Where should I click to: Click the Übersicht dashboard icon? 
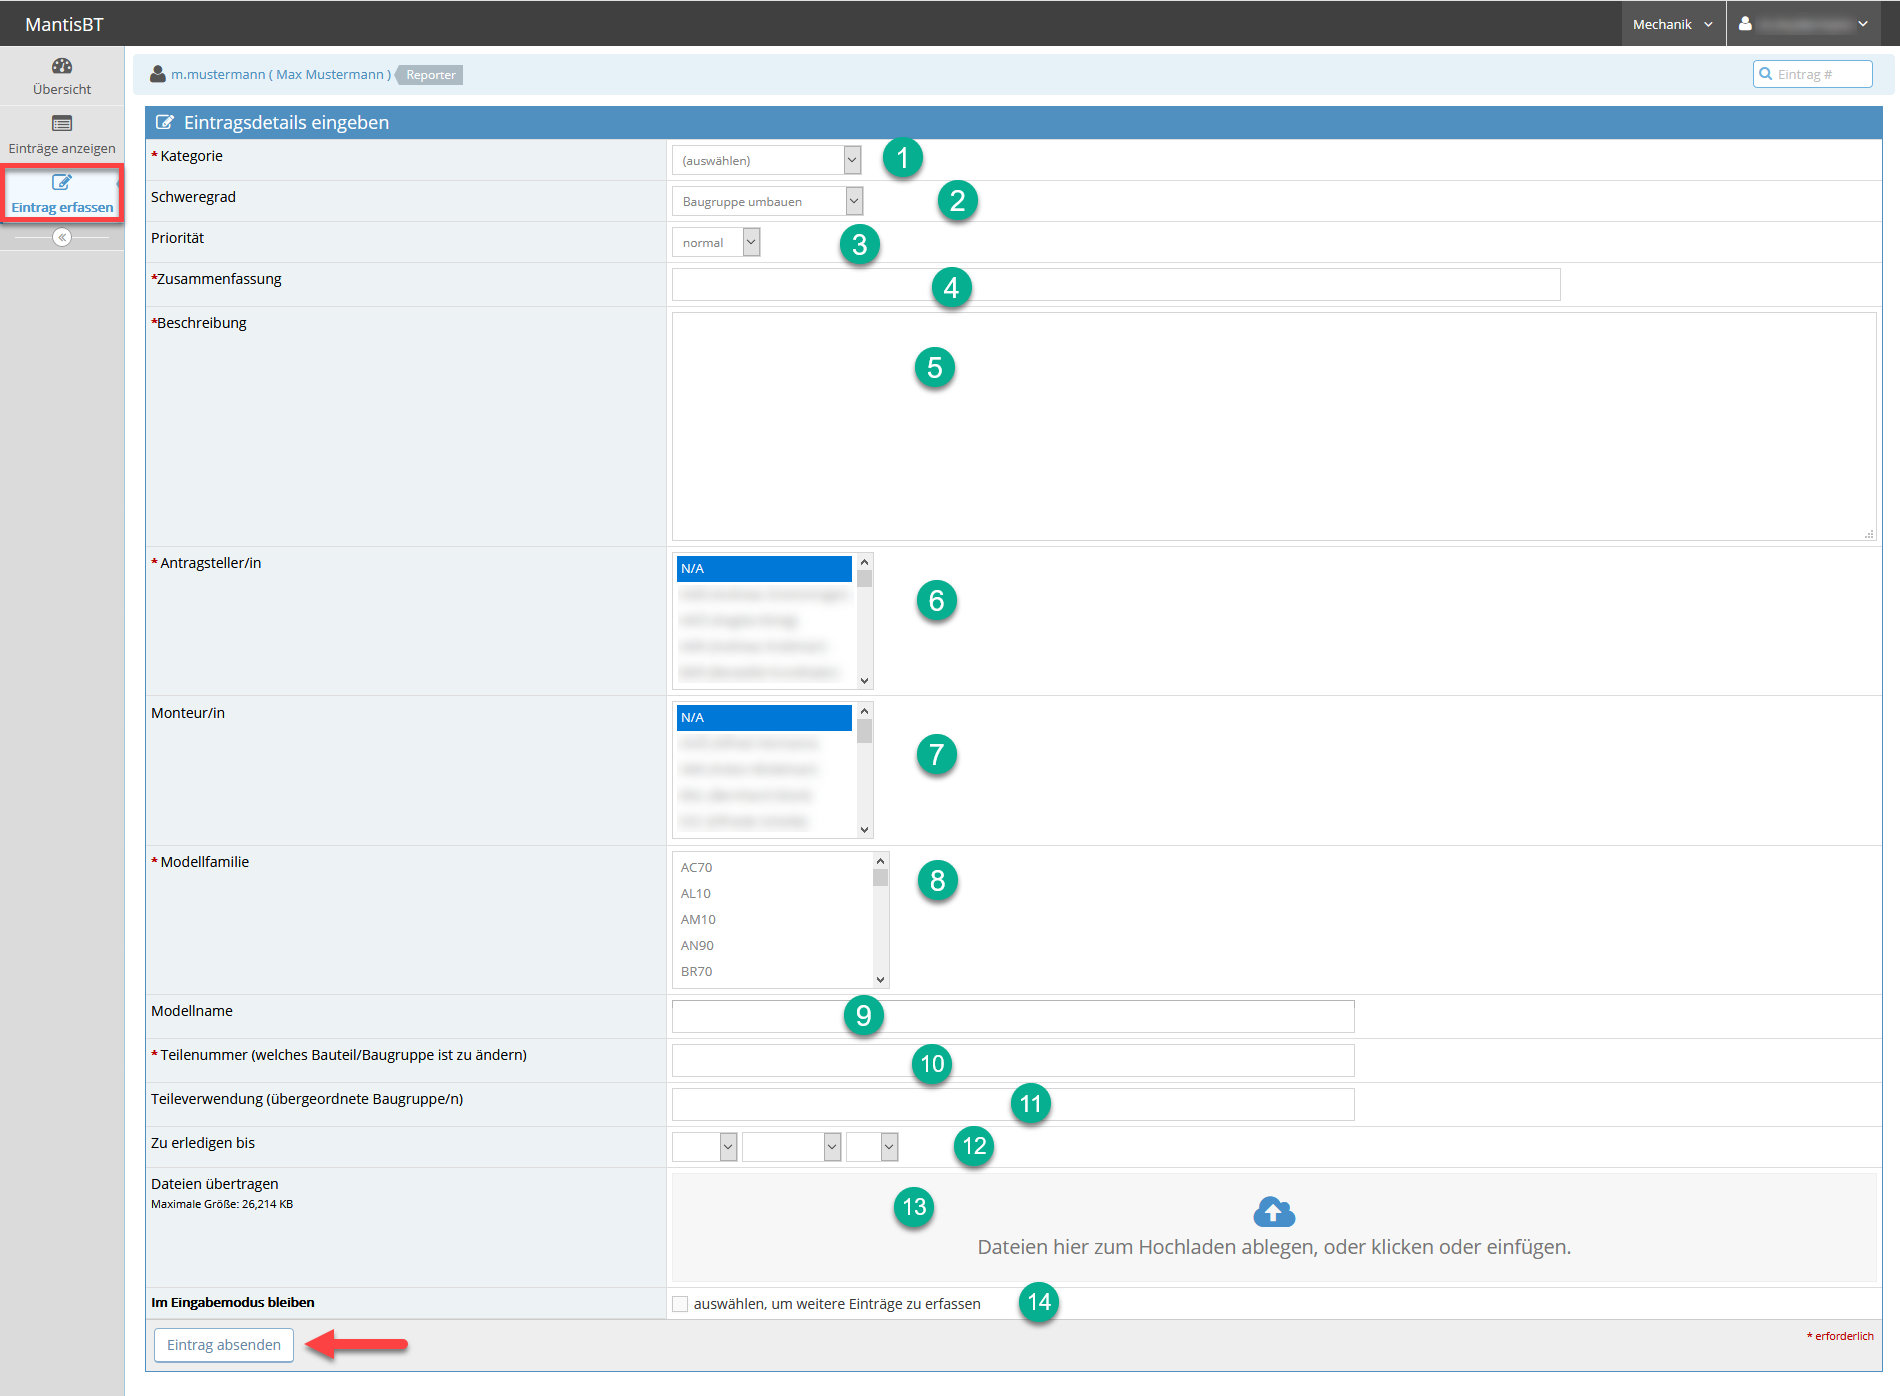pyautogui.click(x=62, y=66)
